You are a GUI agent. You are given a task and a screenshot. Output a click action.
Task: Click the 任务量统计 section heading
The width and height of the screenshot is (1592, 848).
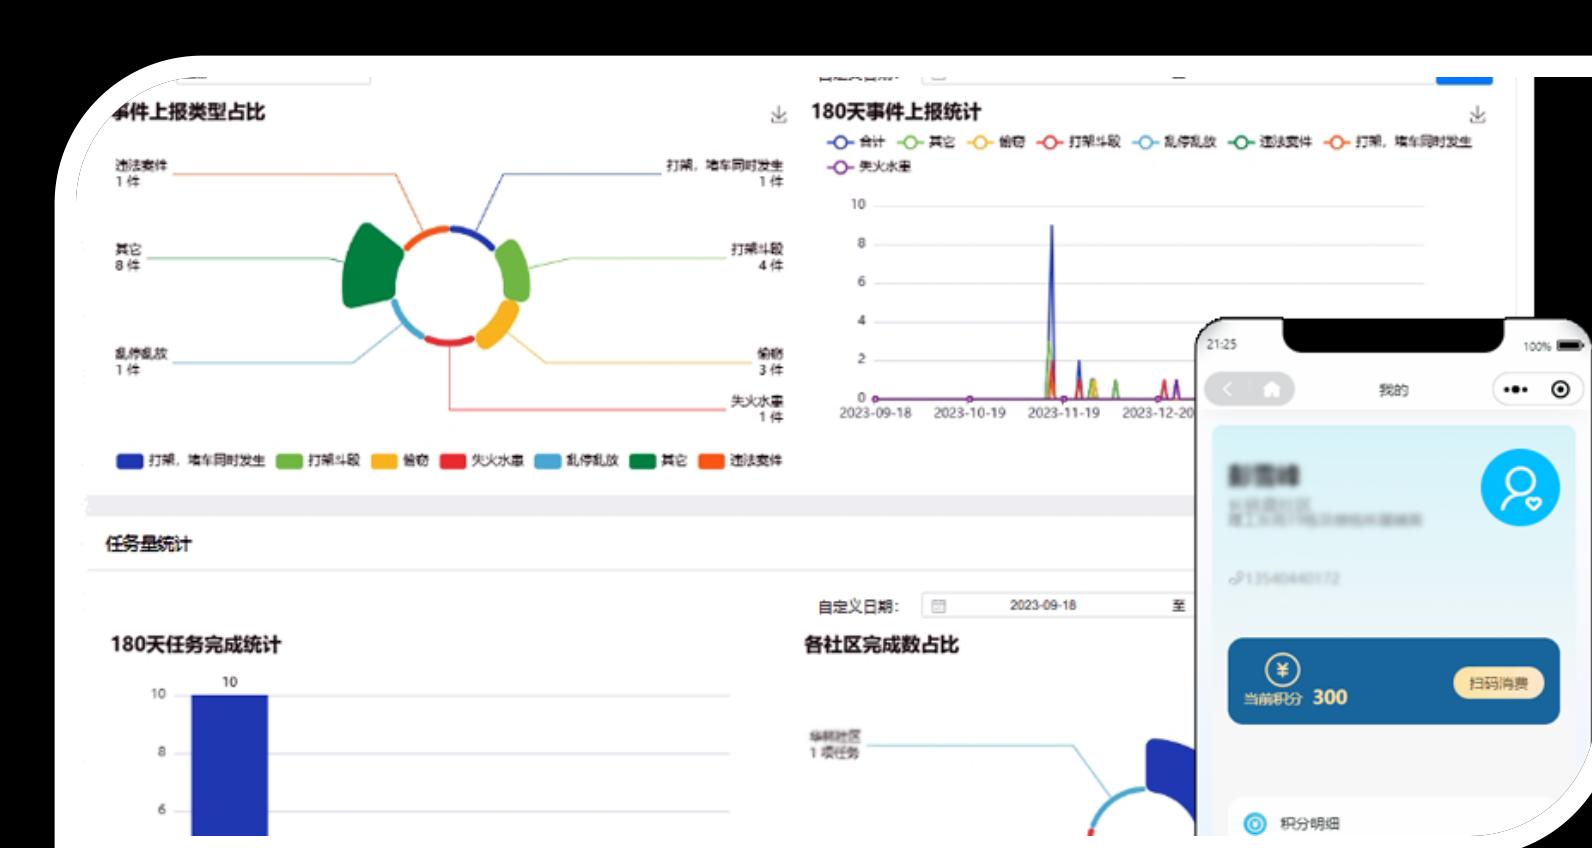148,544
